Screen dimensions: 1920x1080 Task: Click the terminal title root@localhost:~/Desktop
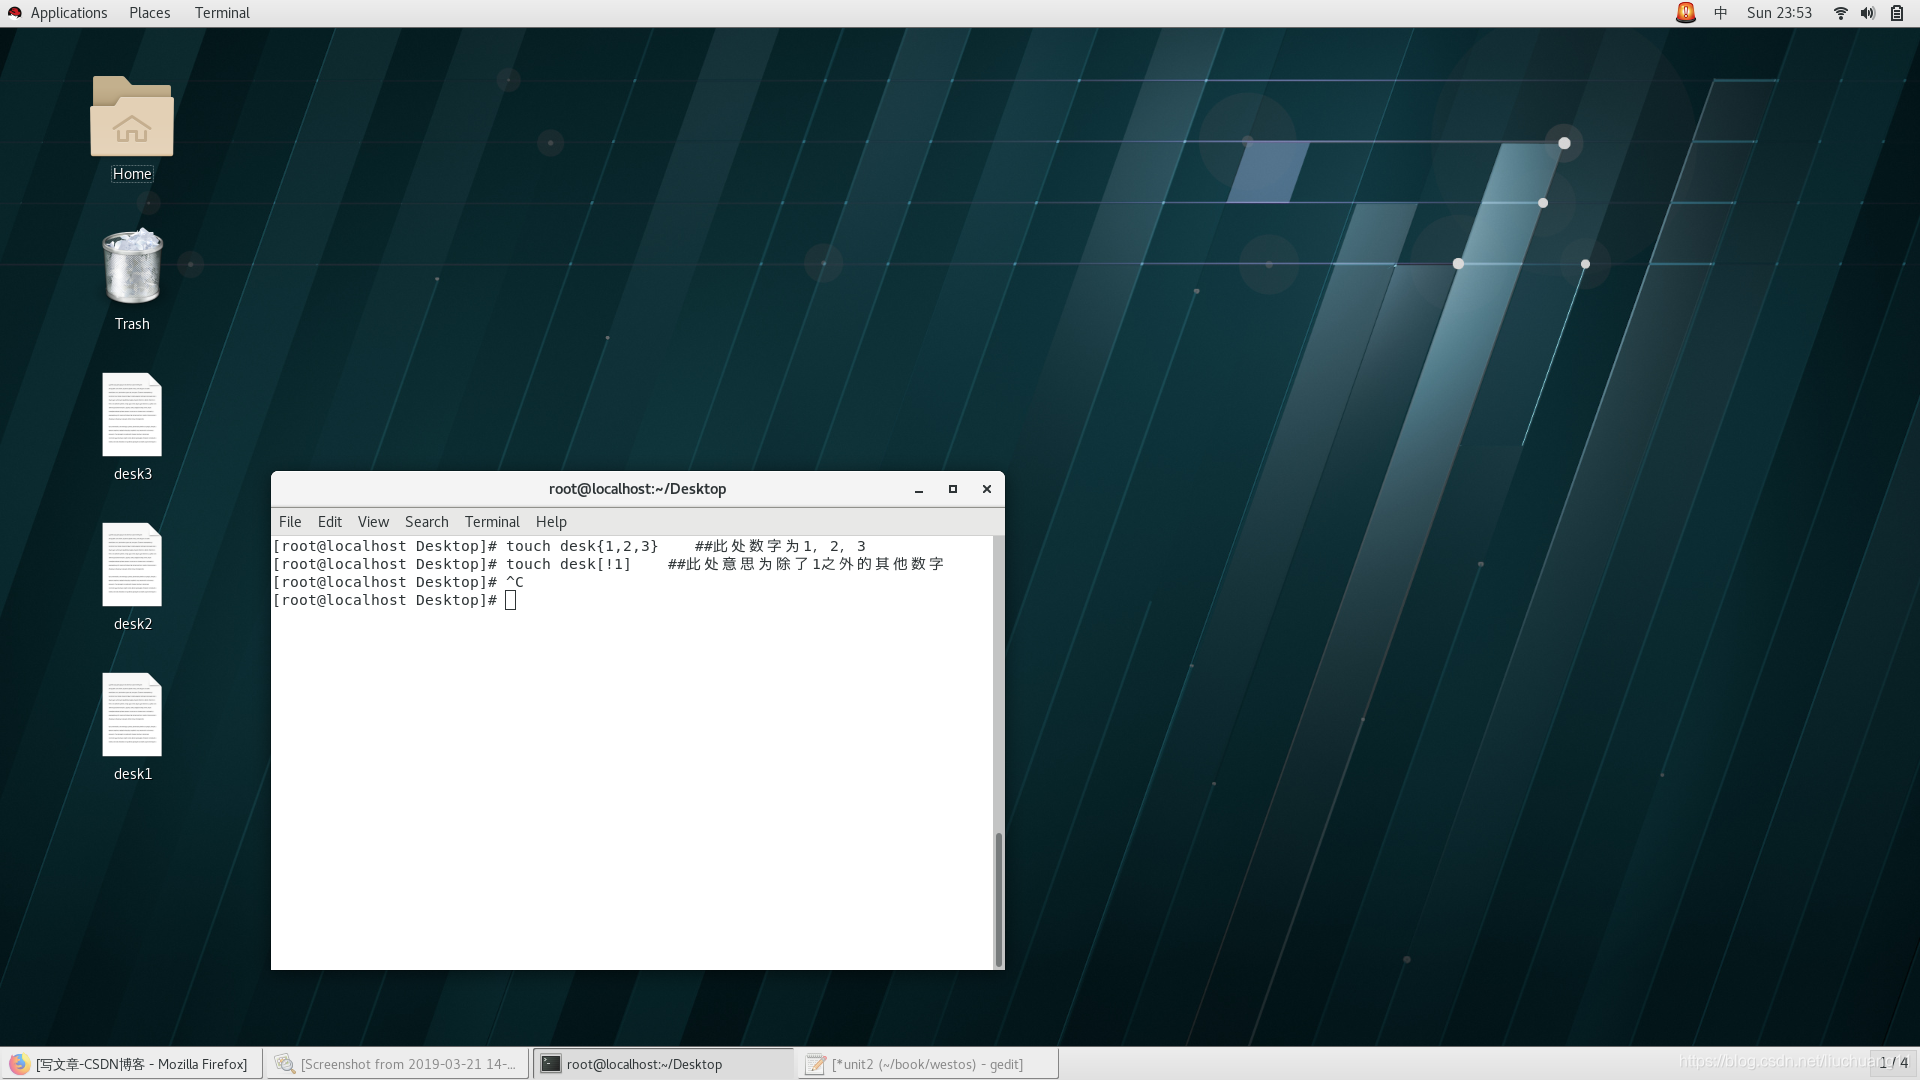tap(637, 489)
